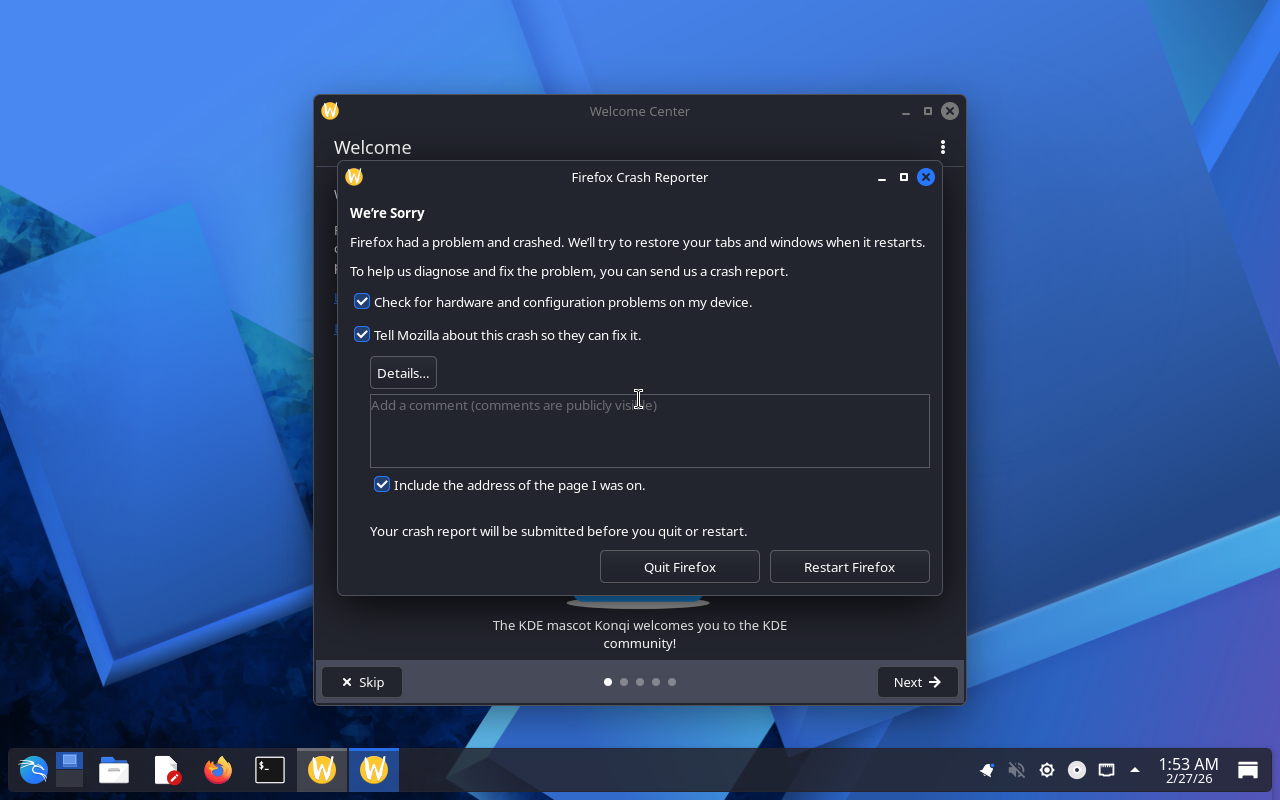Open the Kali application launcher menu

[x=33, y=770]
